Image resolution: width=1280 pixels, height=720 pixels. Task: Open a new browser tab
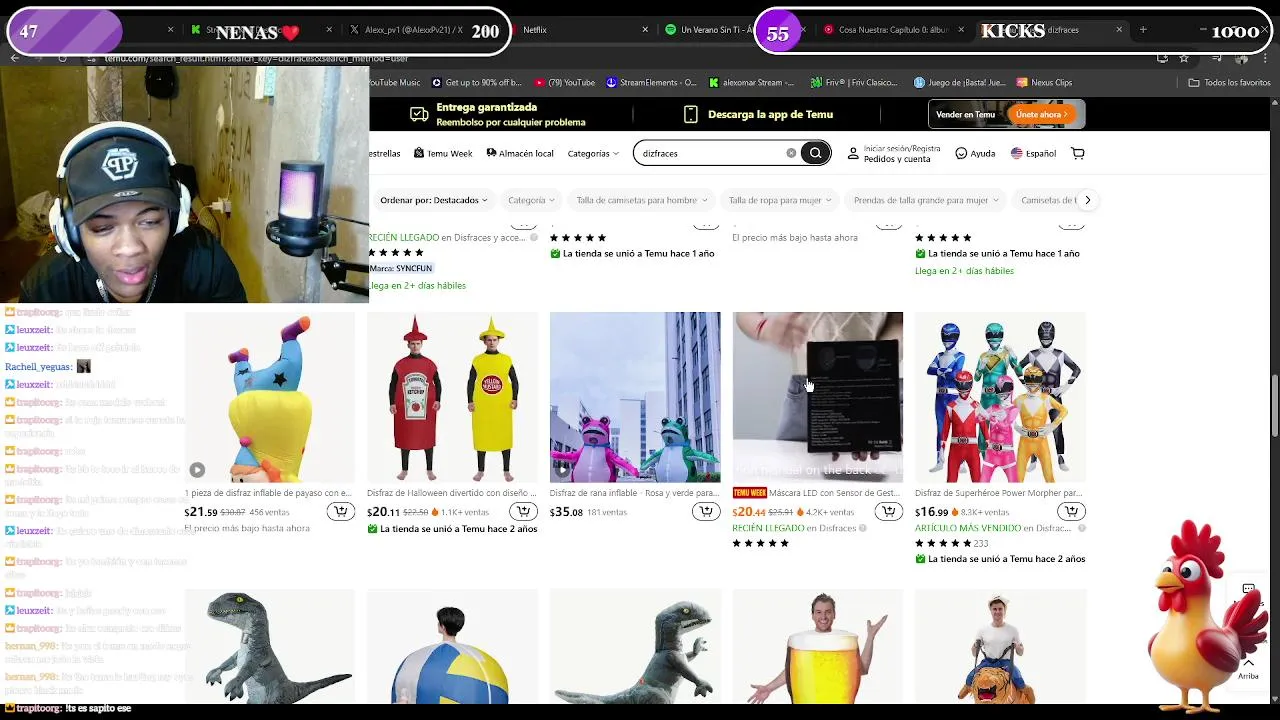[x=1142, y=30]
